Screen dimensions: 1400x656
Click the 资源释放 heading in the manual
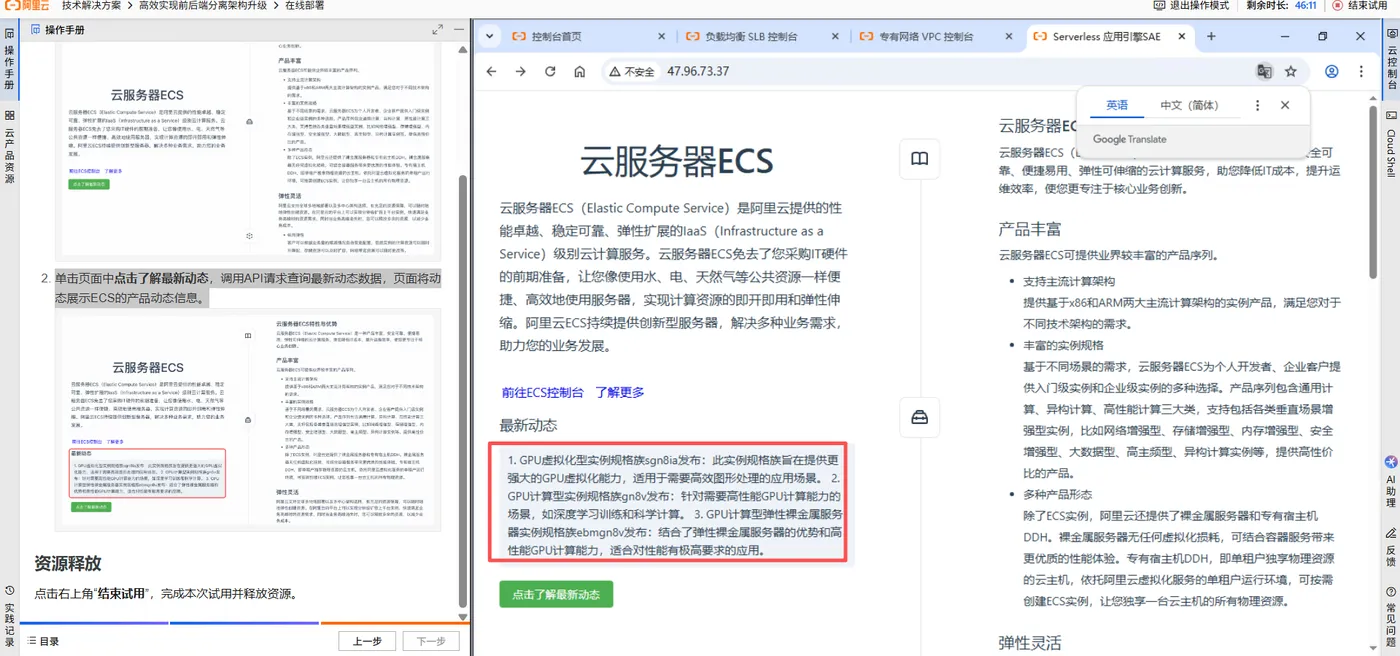68,563
